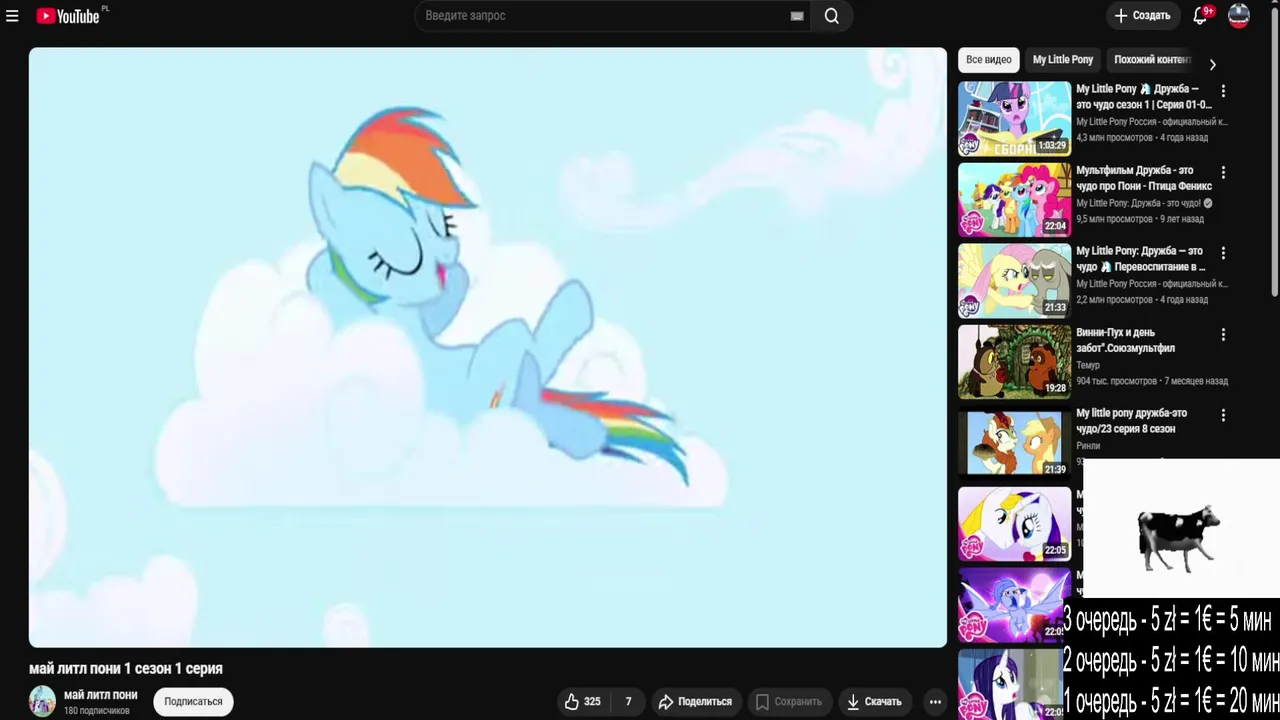Select the 'Все видео' chip
The width and height of the screenshot is (1280, 720).
coord(988,60)
